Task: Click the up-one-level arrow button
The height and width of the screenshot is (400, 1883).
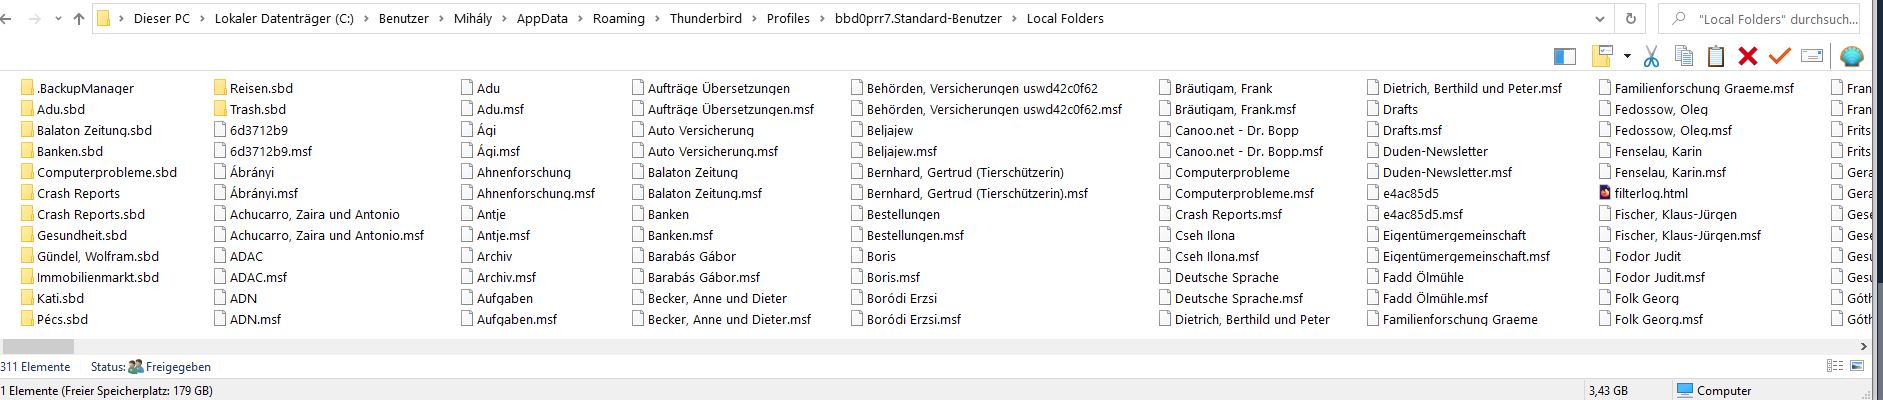Action: [x=79, y=18]
